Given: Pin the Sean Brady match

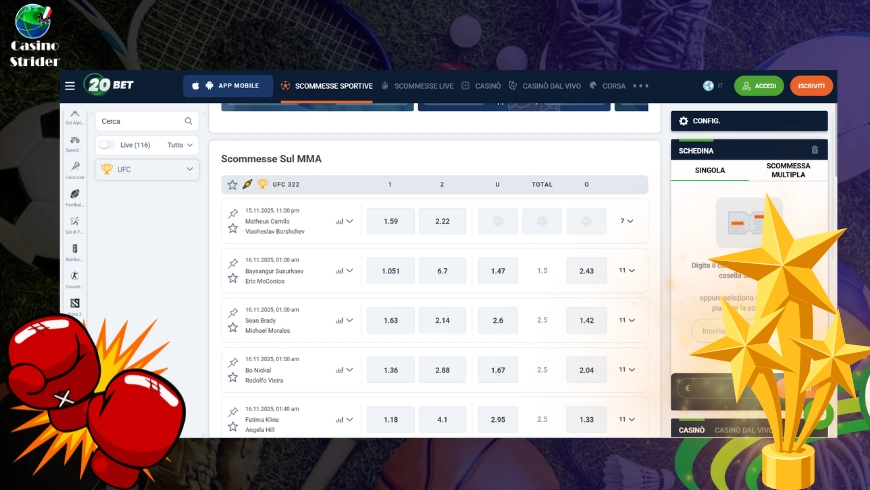Looking at the screenshot, I should click(x=233, y=313).
